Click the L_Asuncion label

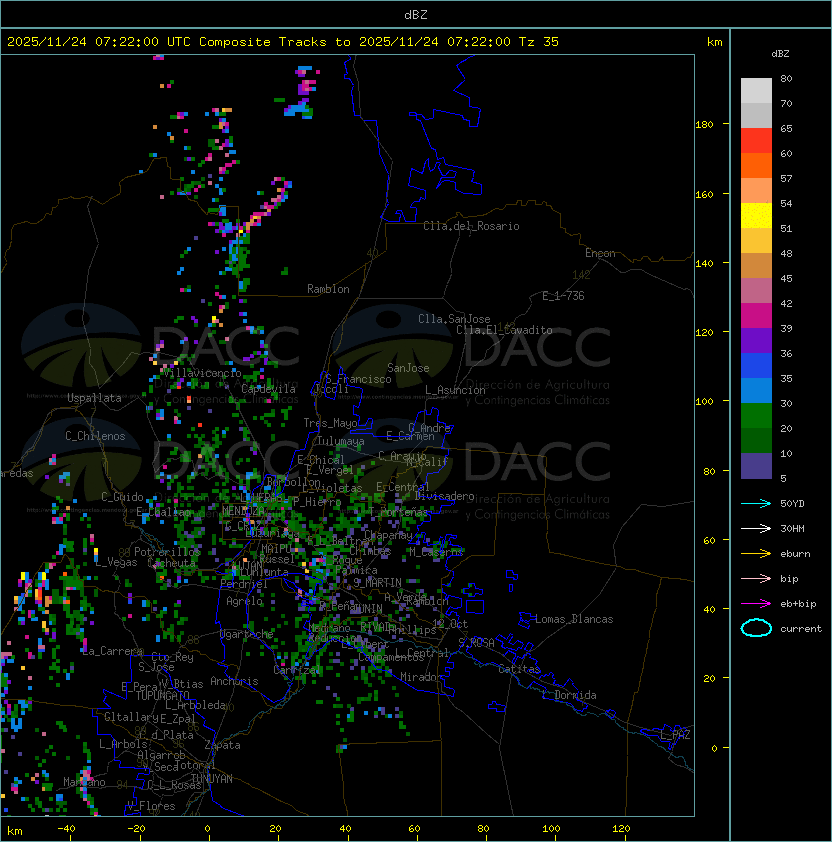(x=455, y=390)
